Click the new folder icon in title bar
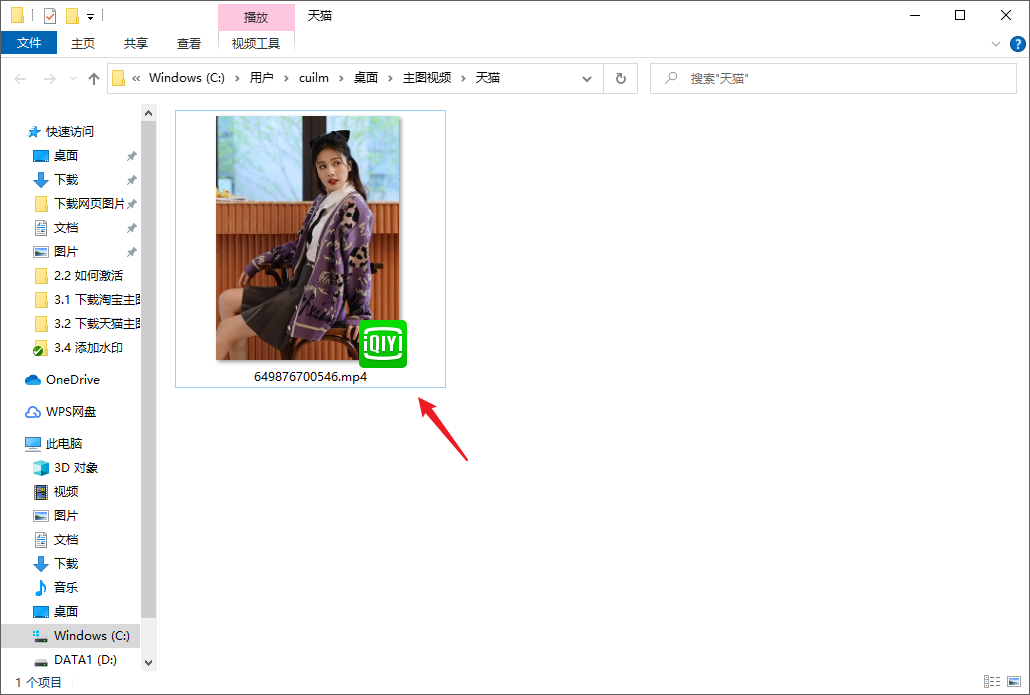Image resolution: width=1030 pixels, height=695 pixels. click(x=72, y=16)
